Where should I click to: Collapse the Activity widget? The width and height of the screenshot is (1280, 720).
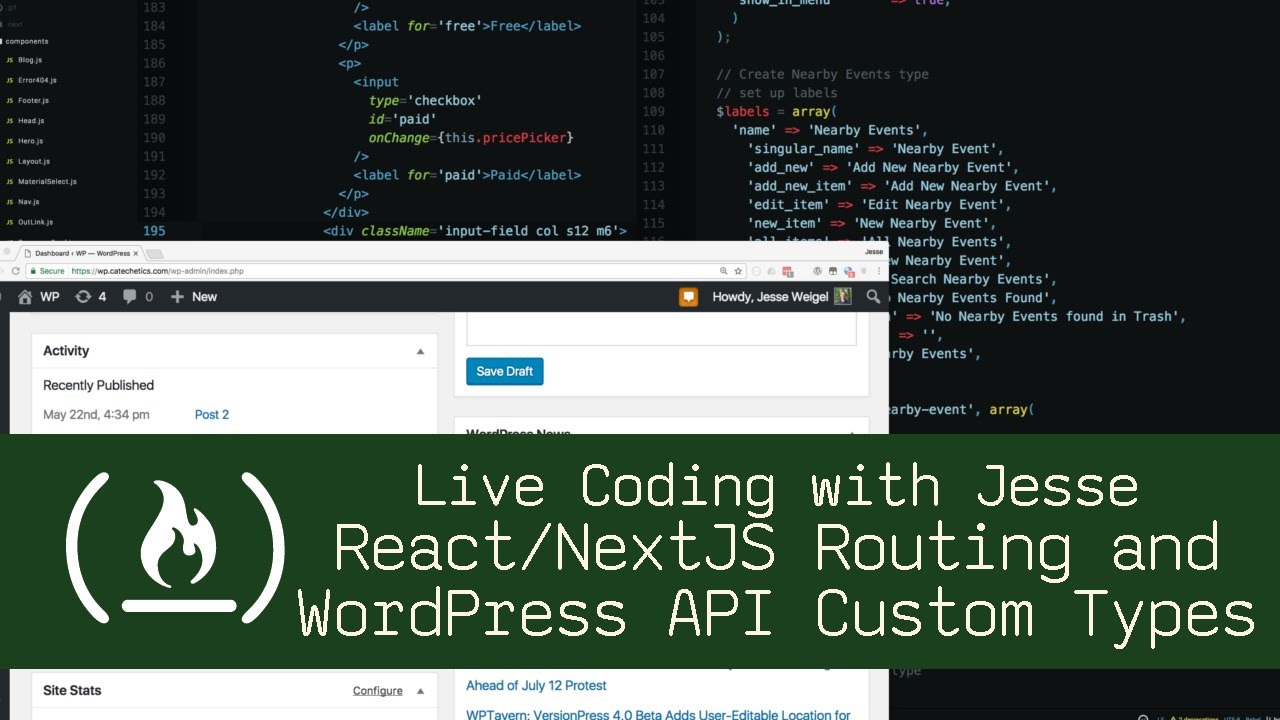click(421, 351)
